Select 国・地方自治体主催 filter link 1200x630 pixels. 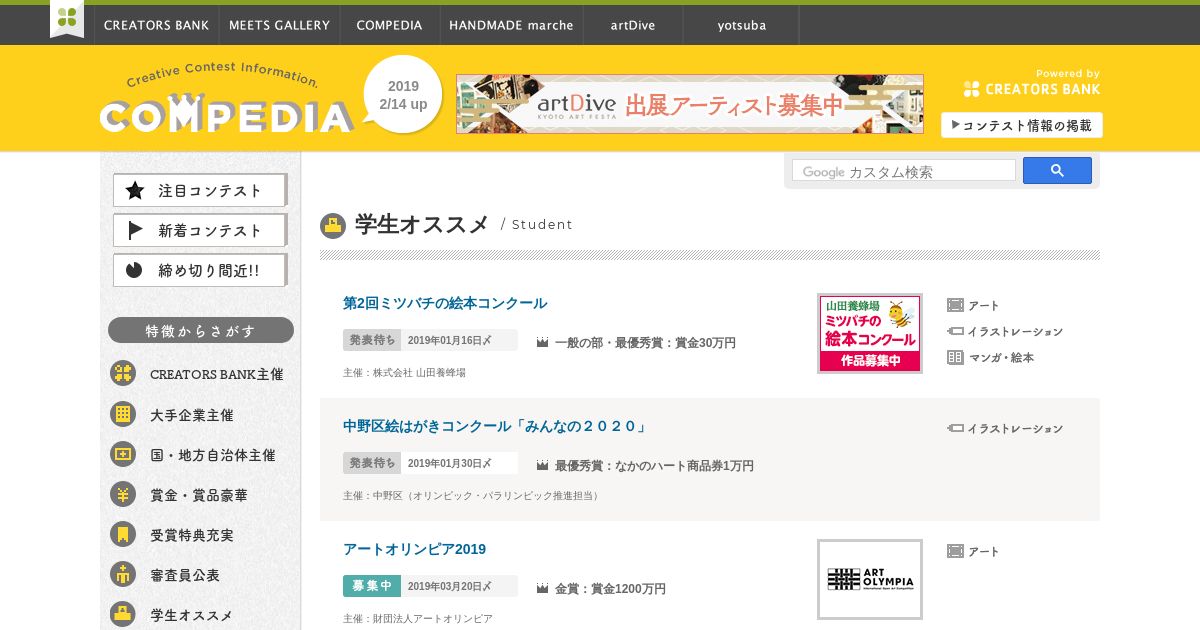213,455
